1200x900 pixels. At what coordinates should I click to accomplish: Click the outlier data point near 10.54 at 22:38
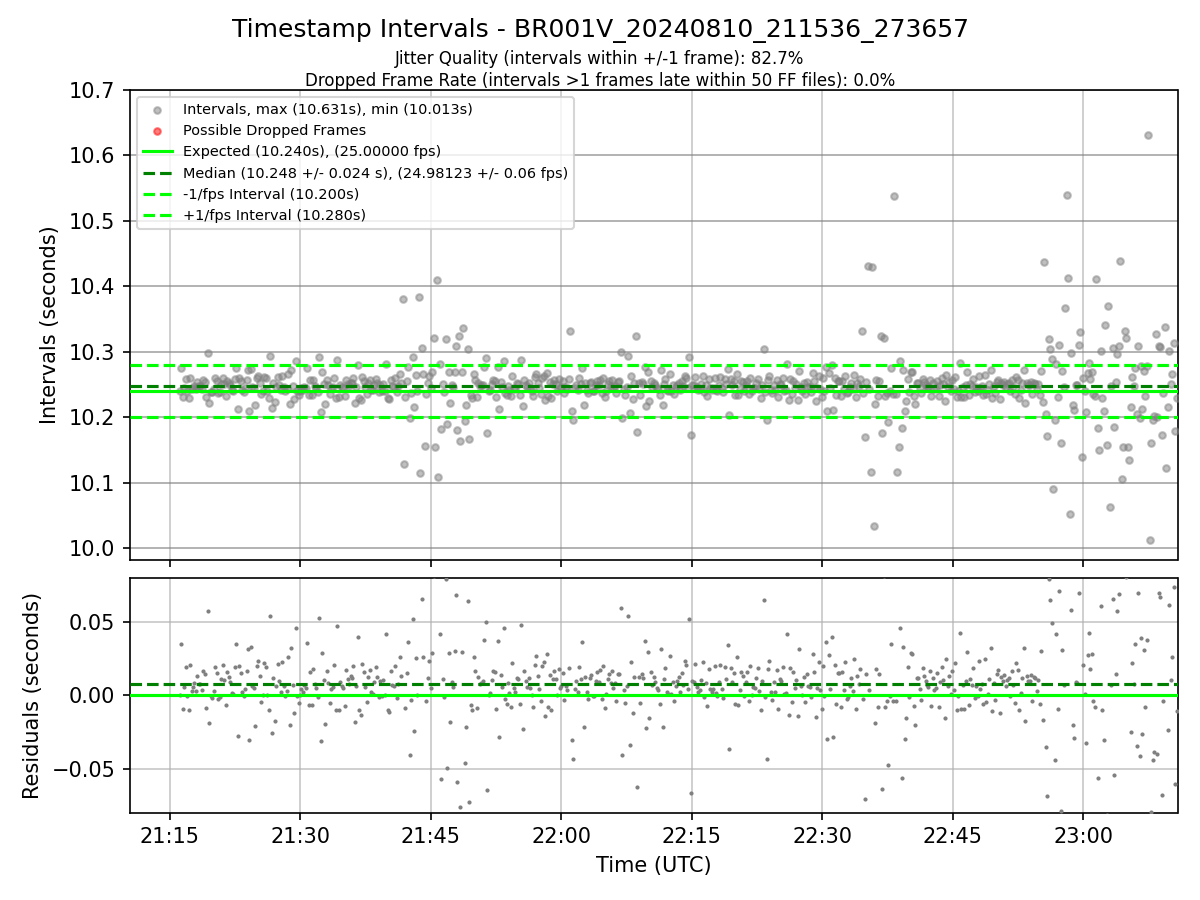tap(894, 196)
